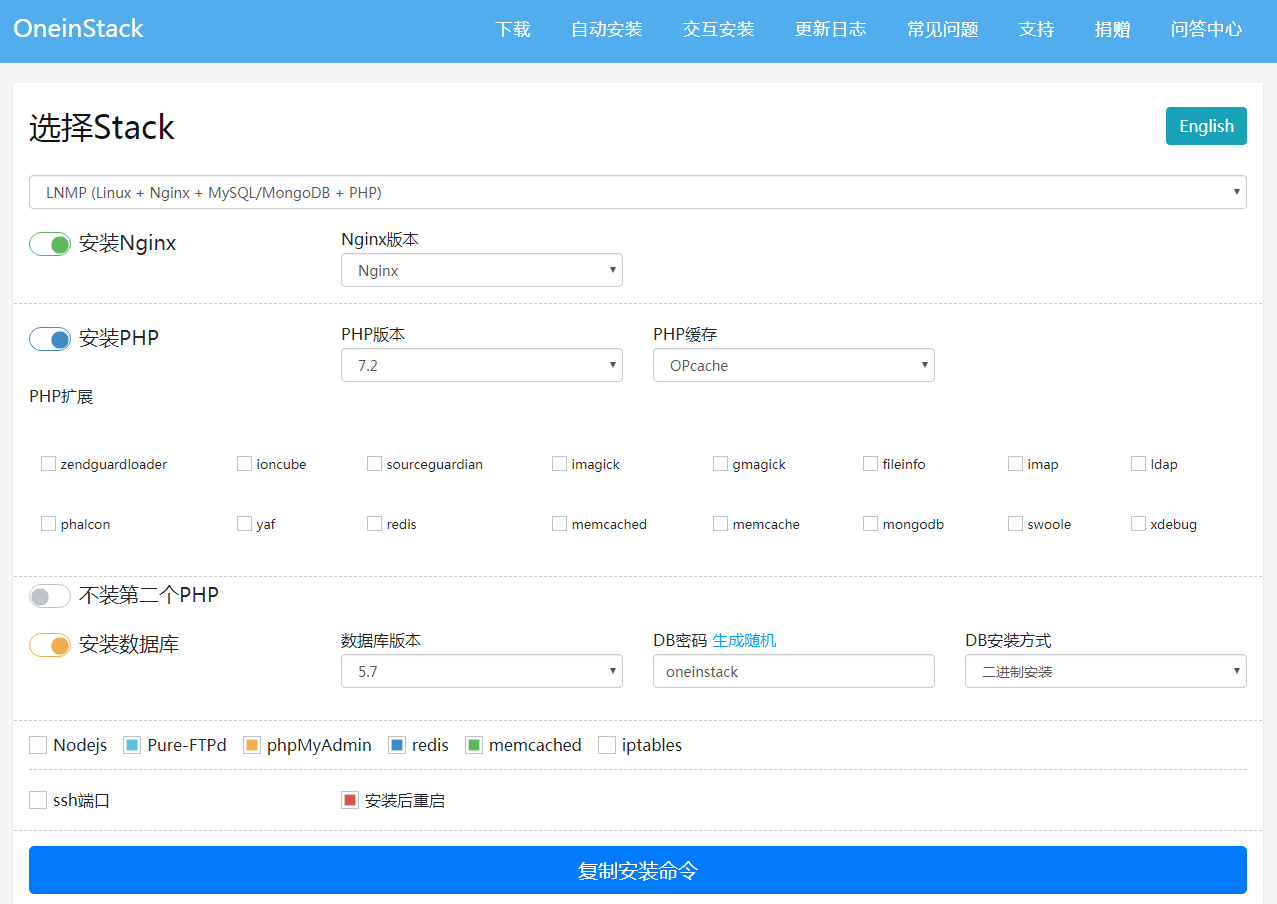Enable the swoole PHP extension
This screenshot has height=904, width=1277.
1015,524
